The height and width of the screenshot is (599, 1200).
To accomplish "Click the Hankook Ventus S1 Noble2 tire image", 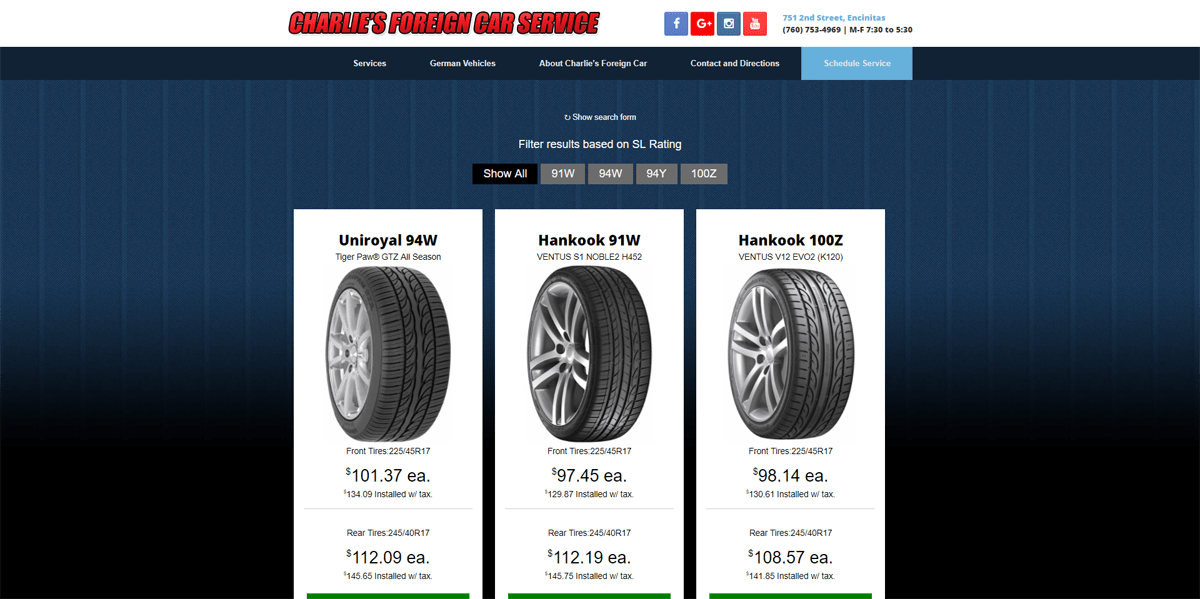I will tap(589, 354).
